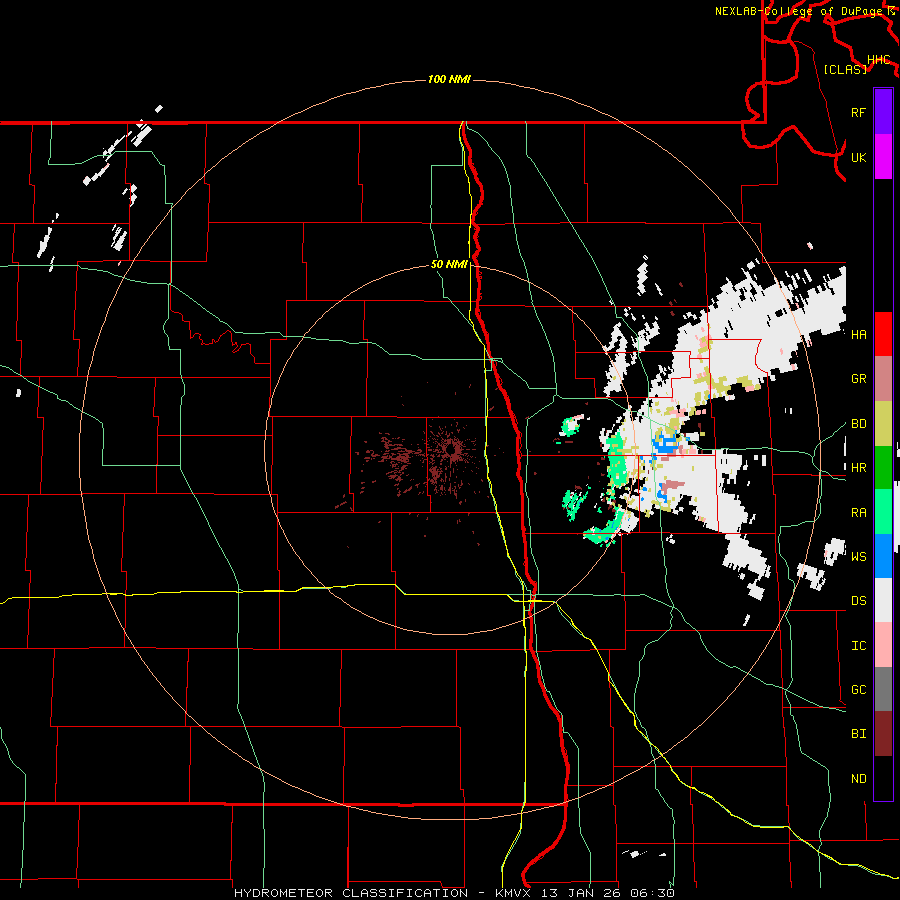Click the red HA swatch in the legend
900x900 pixels.
tap(883, 334)
